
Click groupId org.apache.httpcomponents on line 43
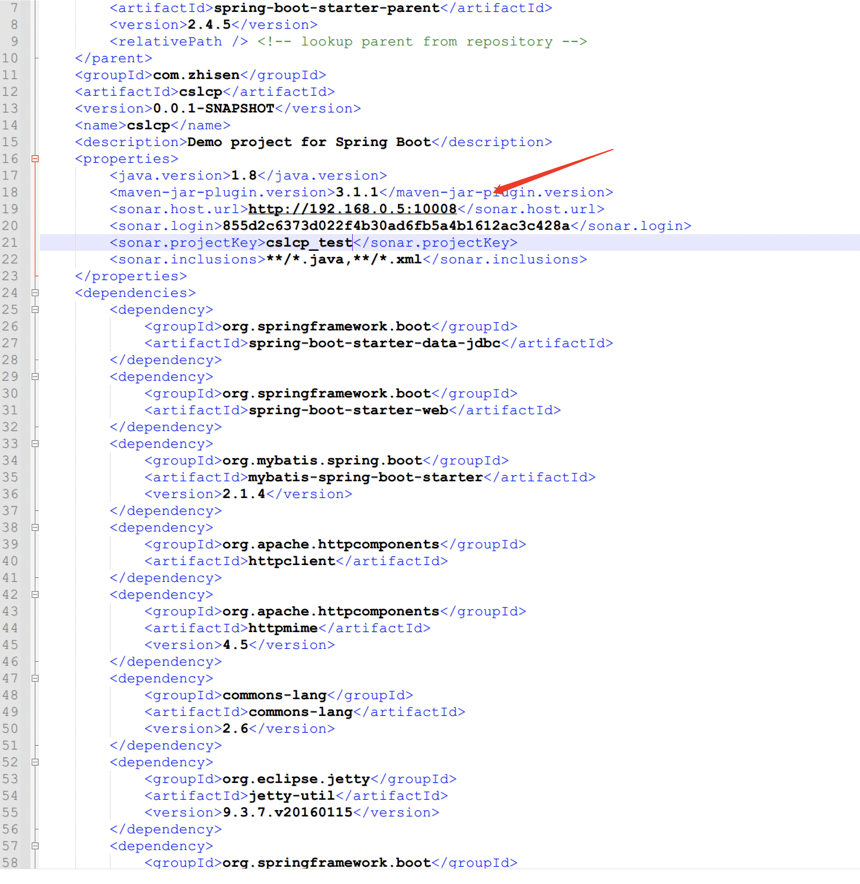click(331, 612)
